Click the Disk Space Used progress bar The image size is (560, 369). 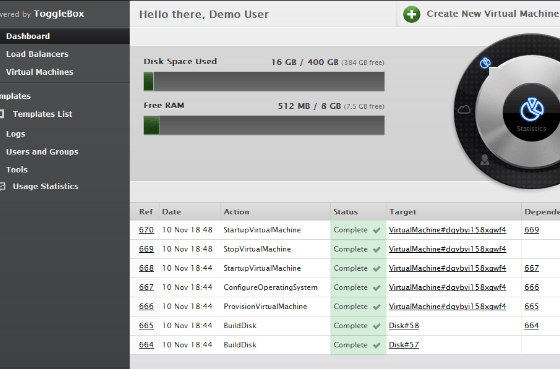point(264,81)
